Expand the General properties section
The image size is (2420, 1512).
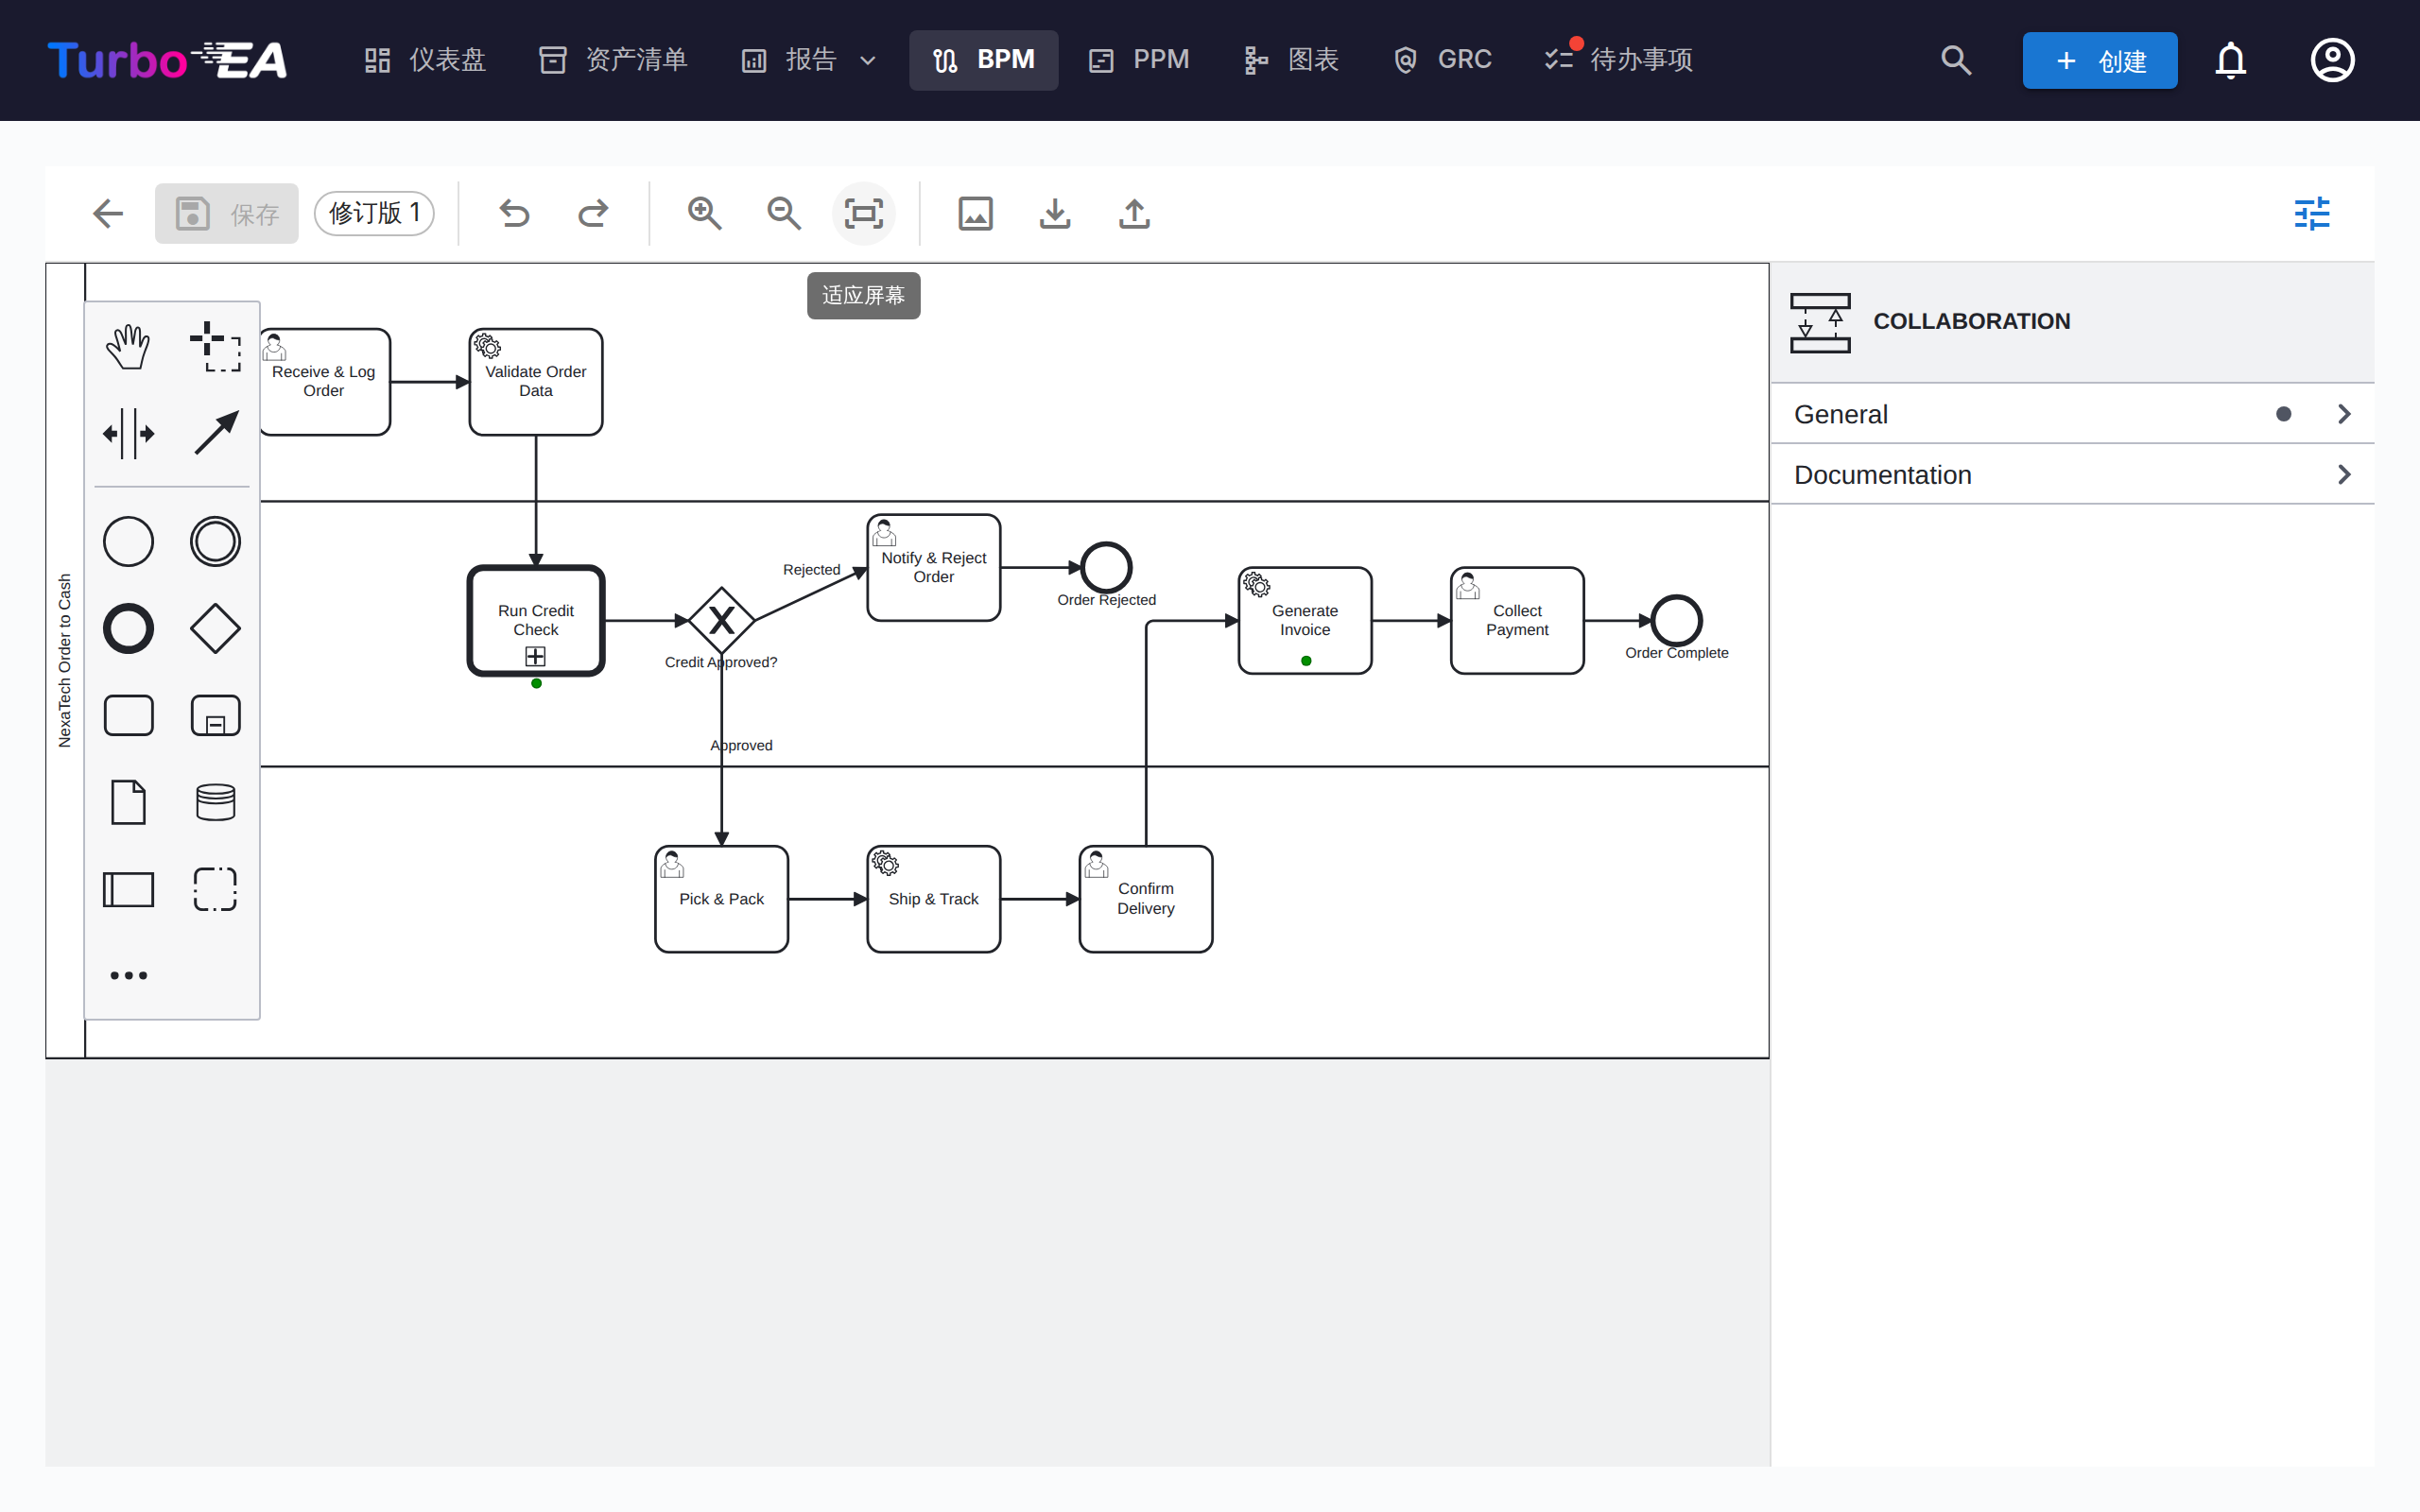click(x=2072, y=414)
